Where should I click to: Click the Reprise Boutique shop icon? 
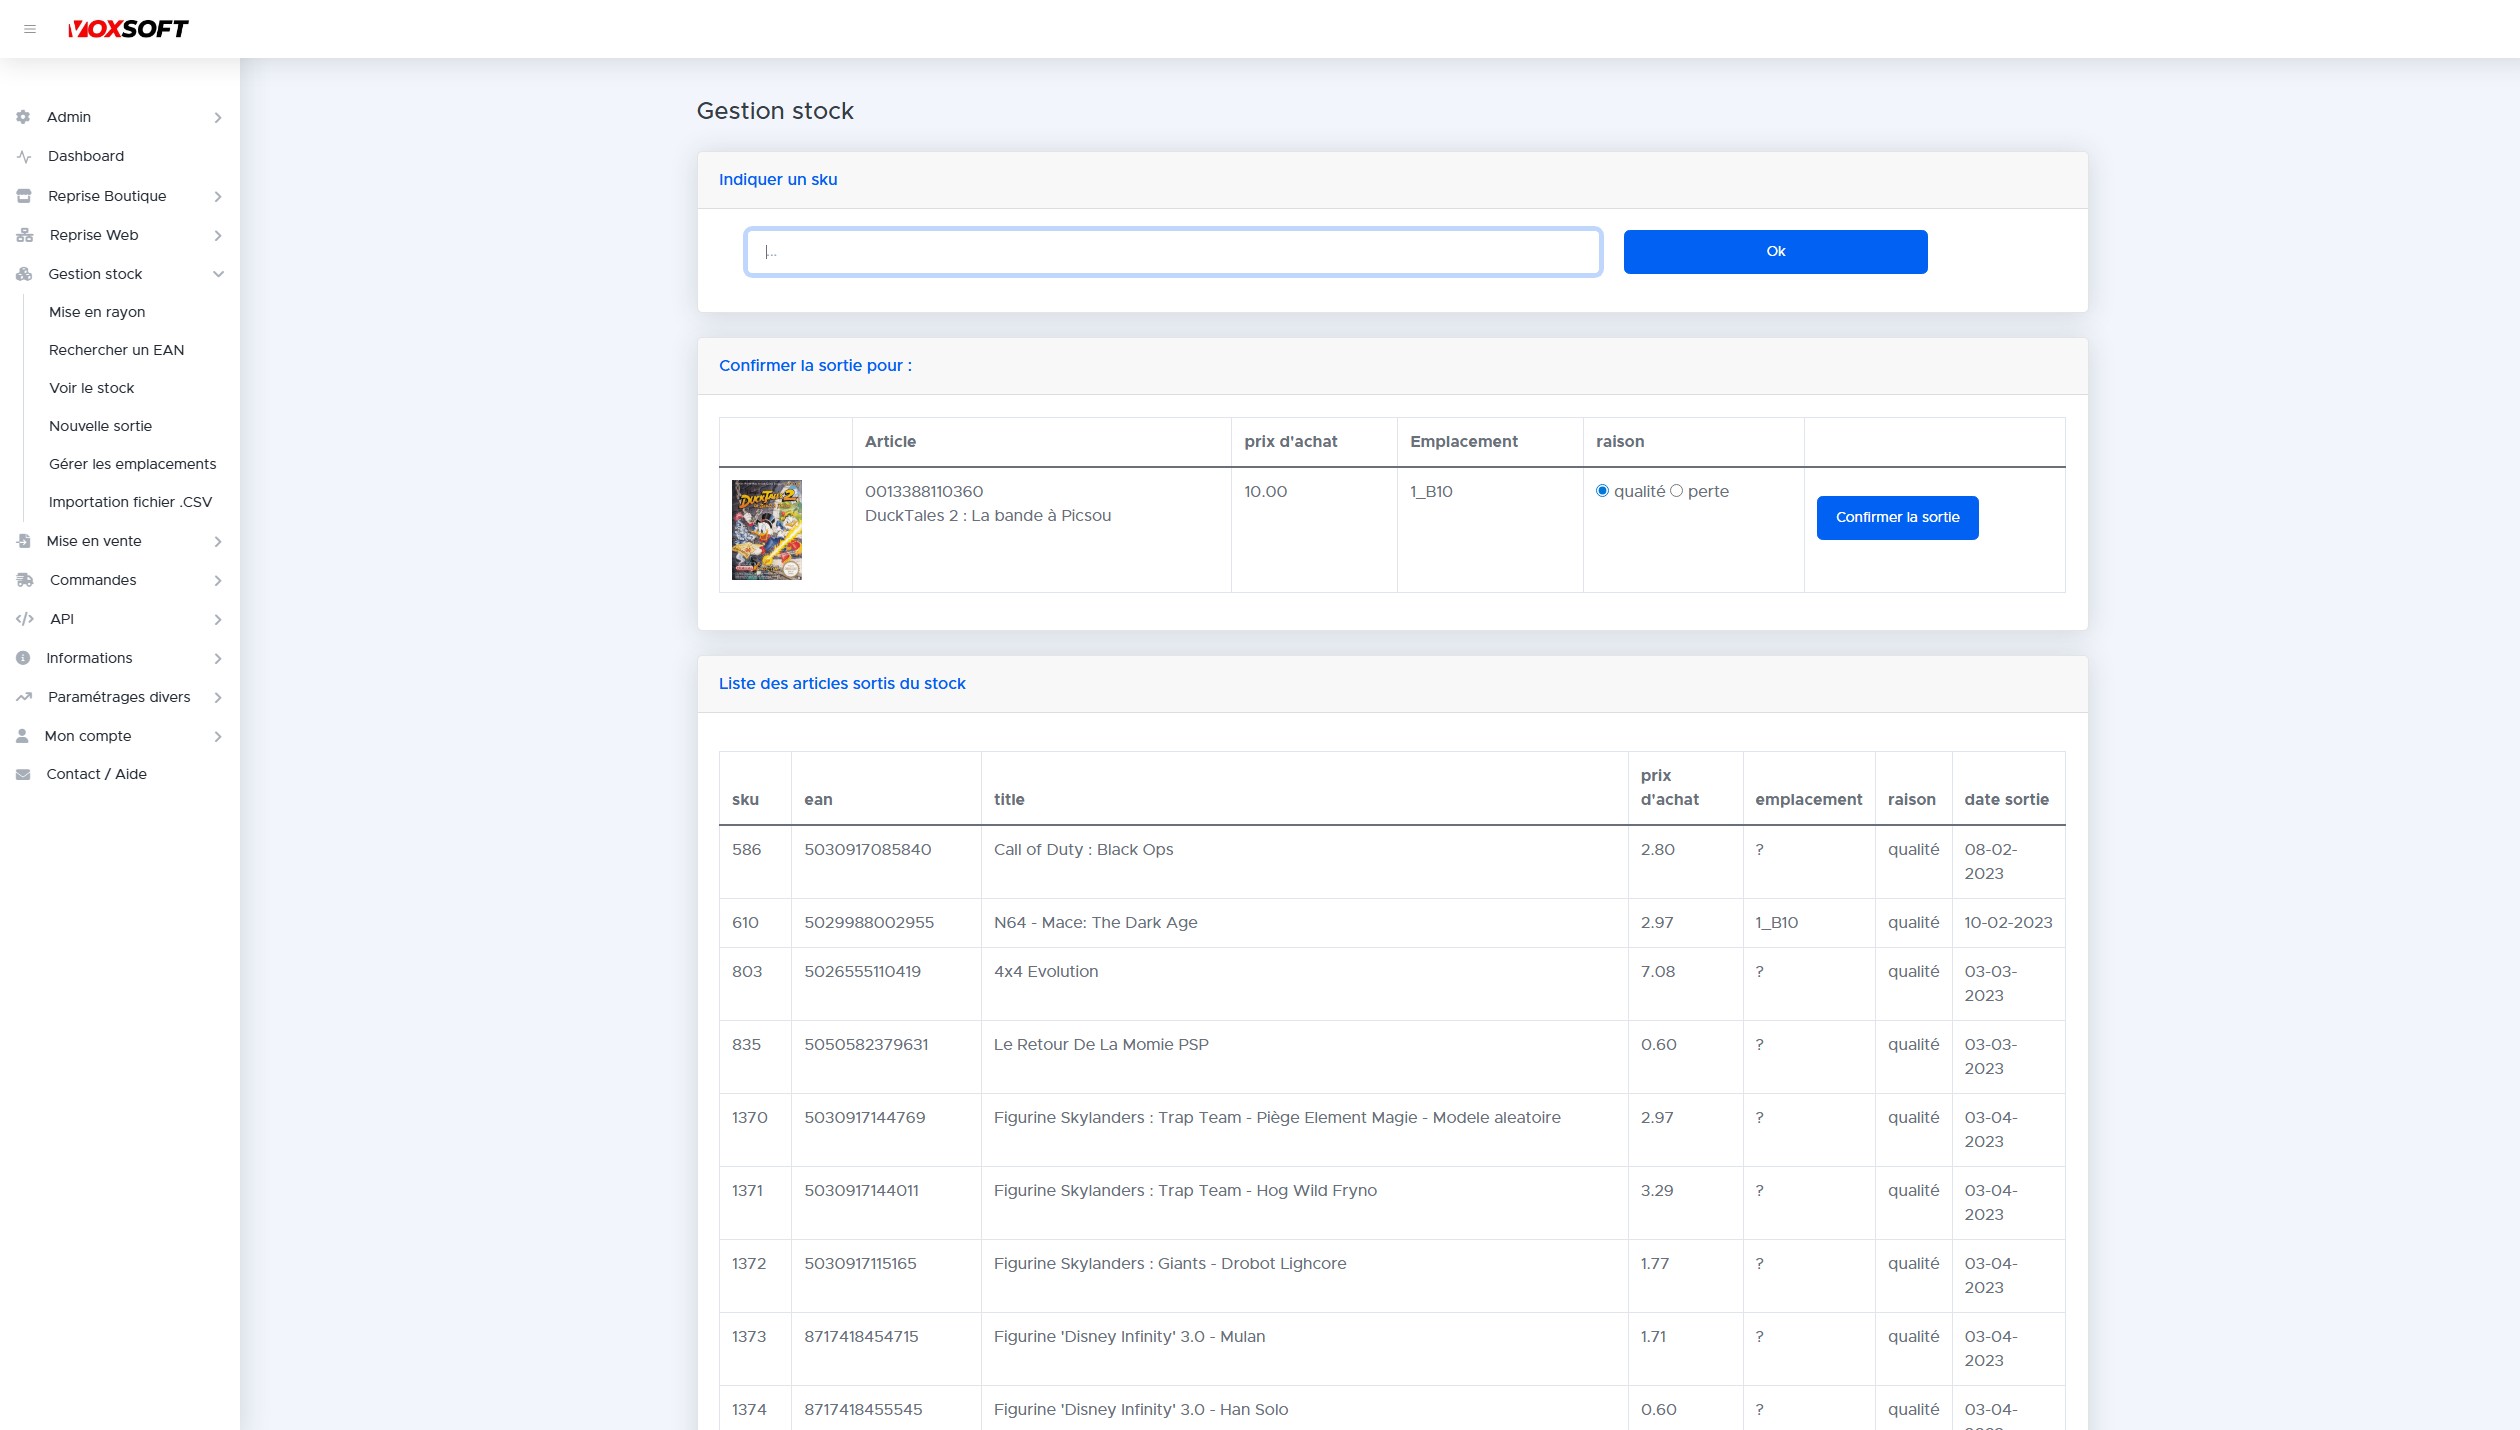pyautogui.click(x=24, y=196)
